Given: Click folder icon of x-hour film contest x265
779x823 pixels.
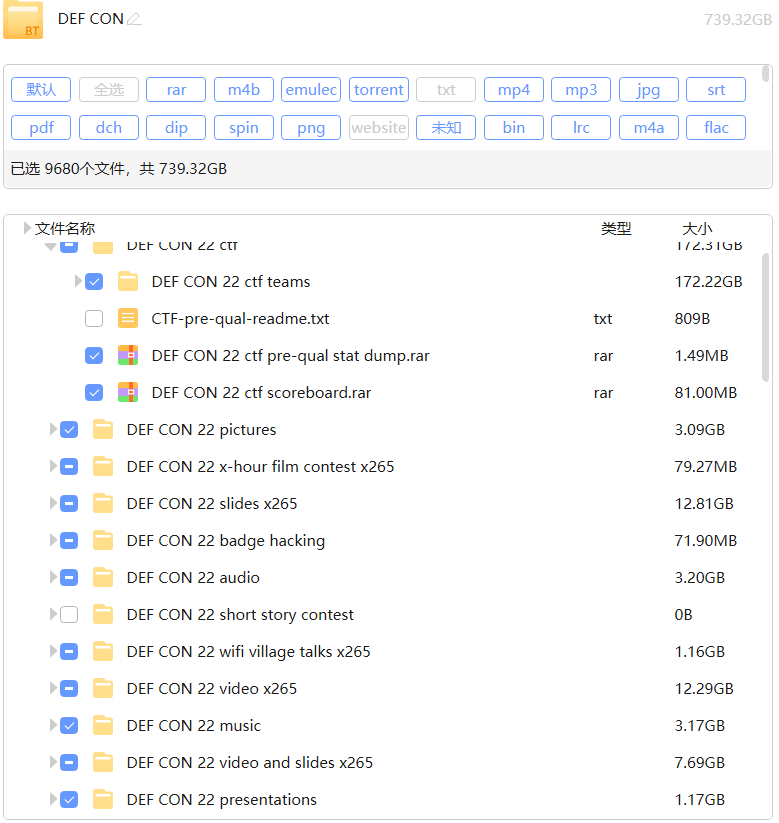Looking at the screenshot, I should coord(103,466).
